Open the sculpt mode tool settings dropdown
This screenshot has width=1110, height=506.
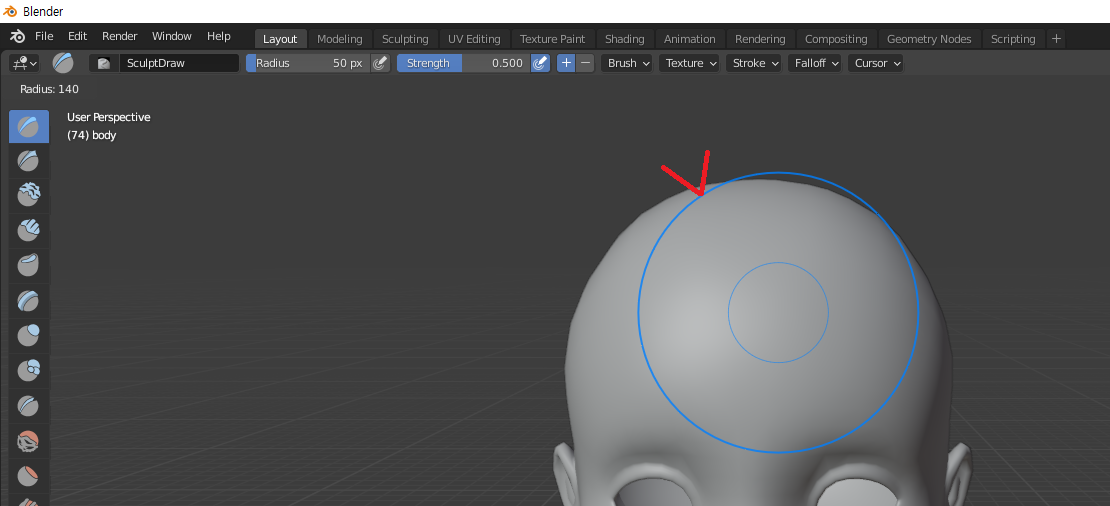tap(24, 64)
